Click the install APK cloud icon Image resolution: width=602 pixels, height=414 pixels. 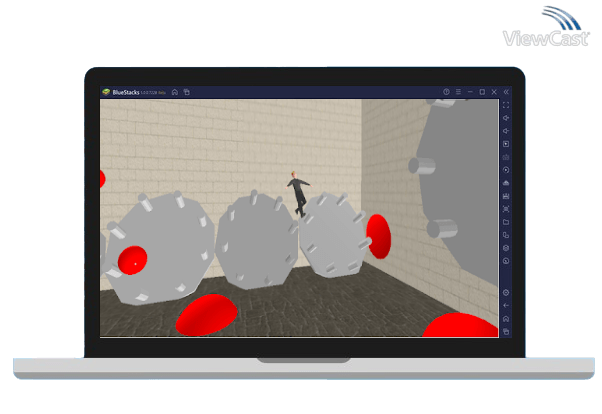506,183
